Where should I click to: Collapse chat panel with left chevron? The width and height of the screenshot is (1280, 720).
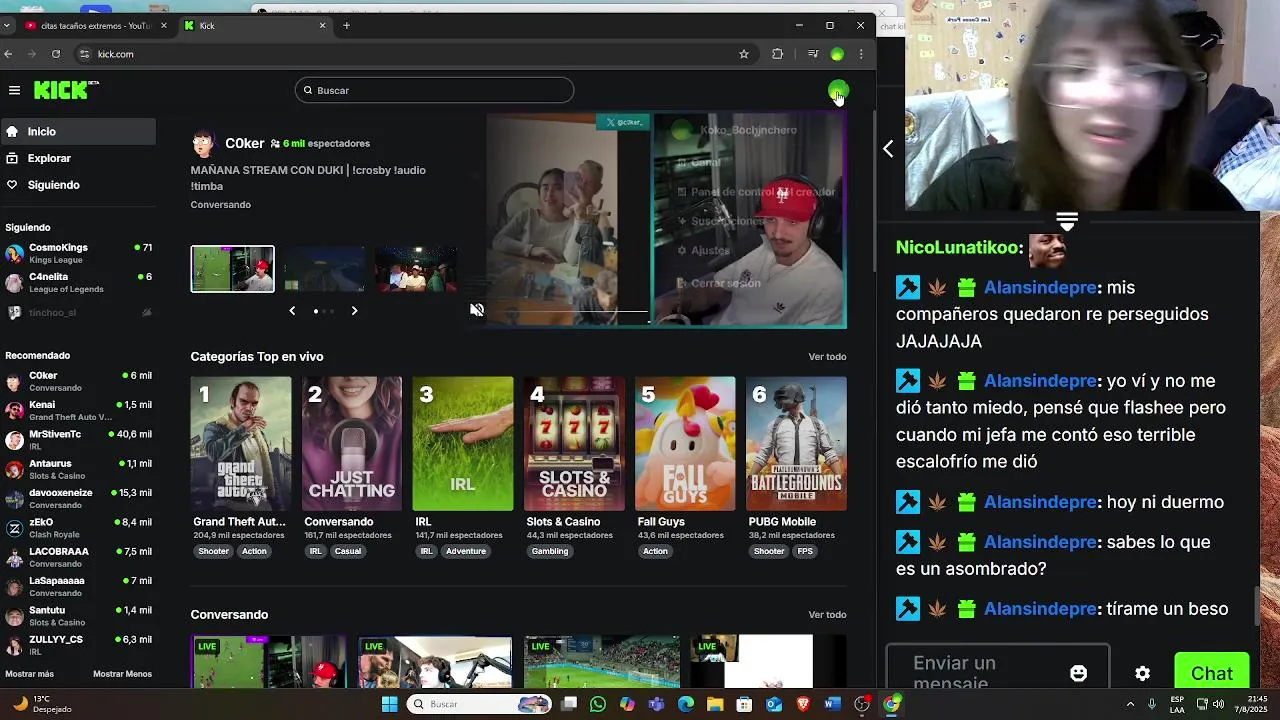tap(888, 148)
